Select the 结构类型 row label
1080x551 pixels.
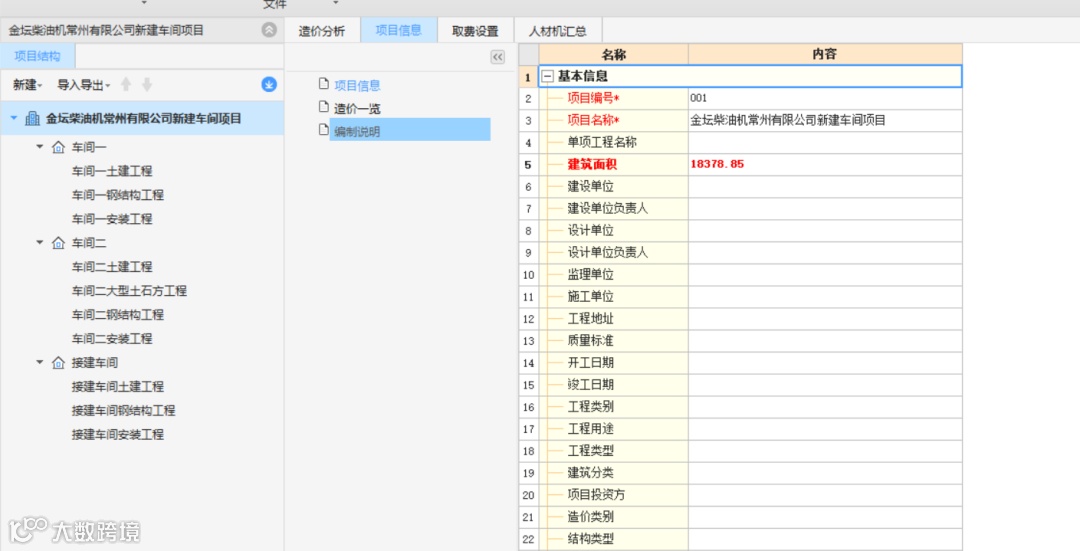coord(590,539)
